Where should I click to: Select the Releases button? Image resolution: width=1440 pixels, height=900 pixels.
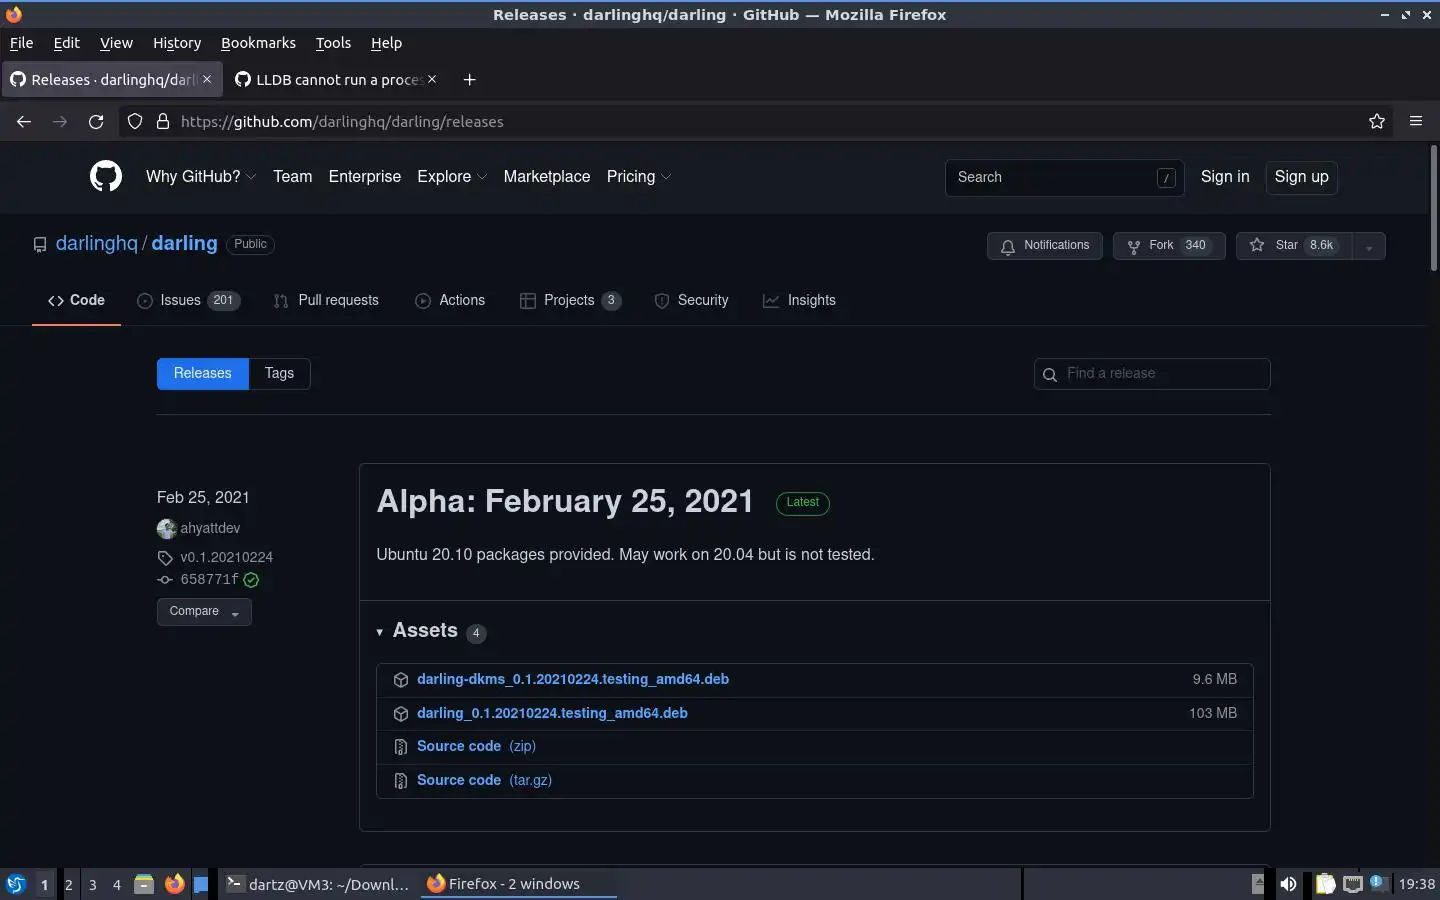tap(203, 373)
